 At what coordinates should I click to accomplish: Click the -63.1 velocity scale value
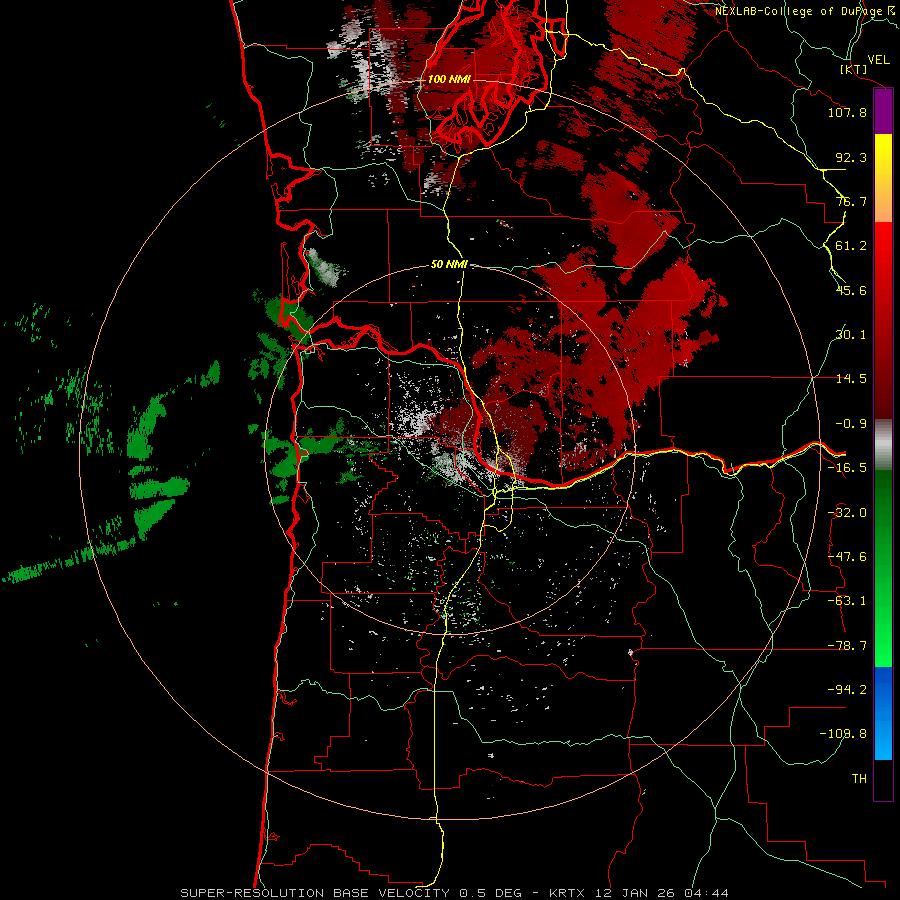[x=847, y=601]
